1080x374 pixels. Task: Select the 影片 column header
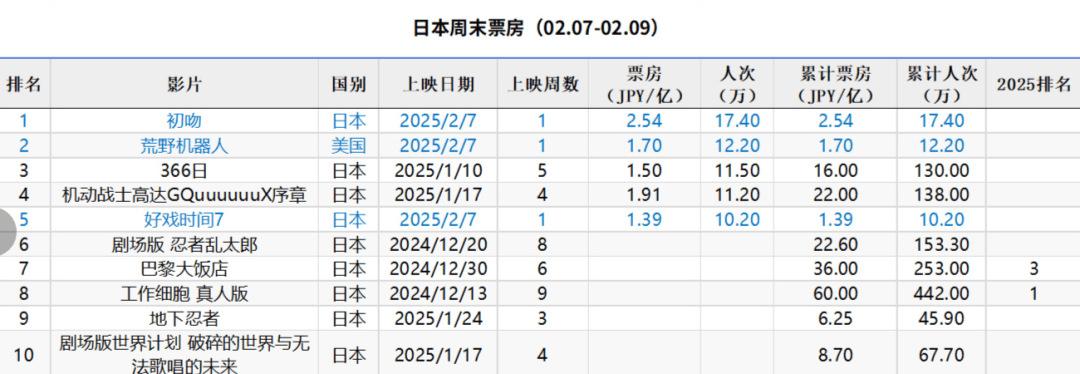pyautogui.click(x=184, y=84)
